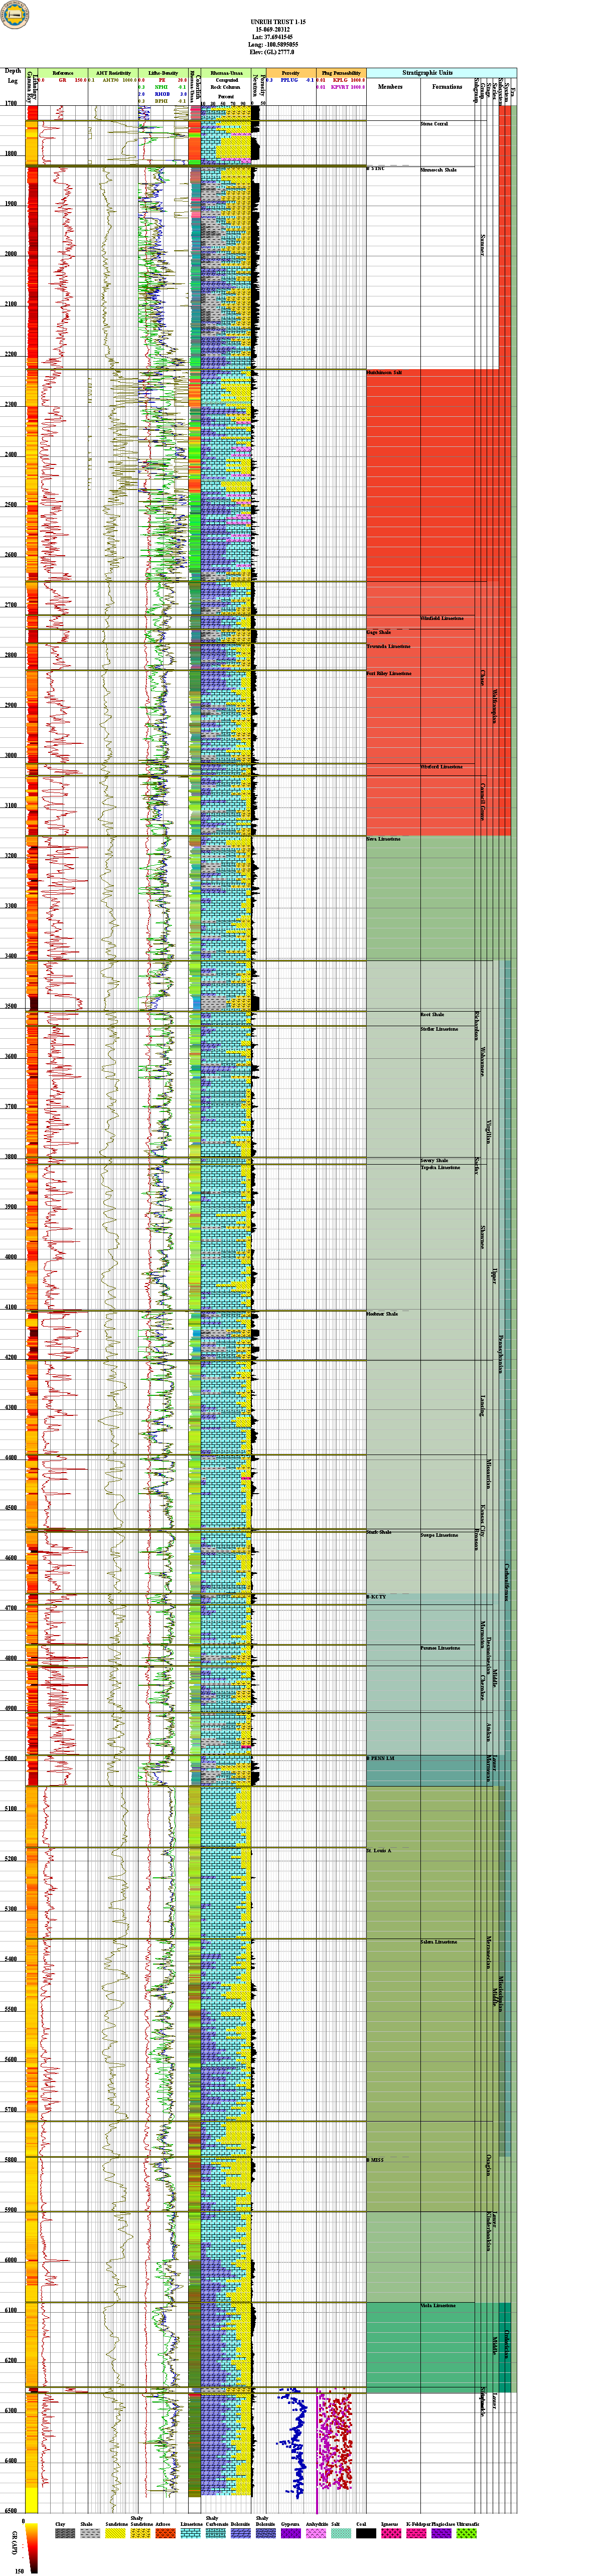The width and height of the screenshot is (592, 2576).
Task: Select the Topeka Limestone label
Action: pos(440,1168)
